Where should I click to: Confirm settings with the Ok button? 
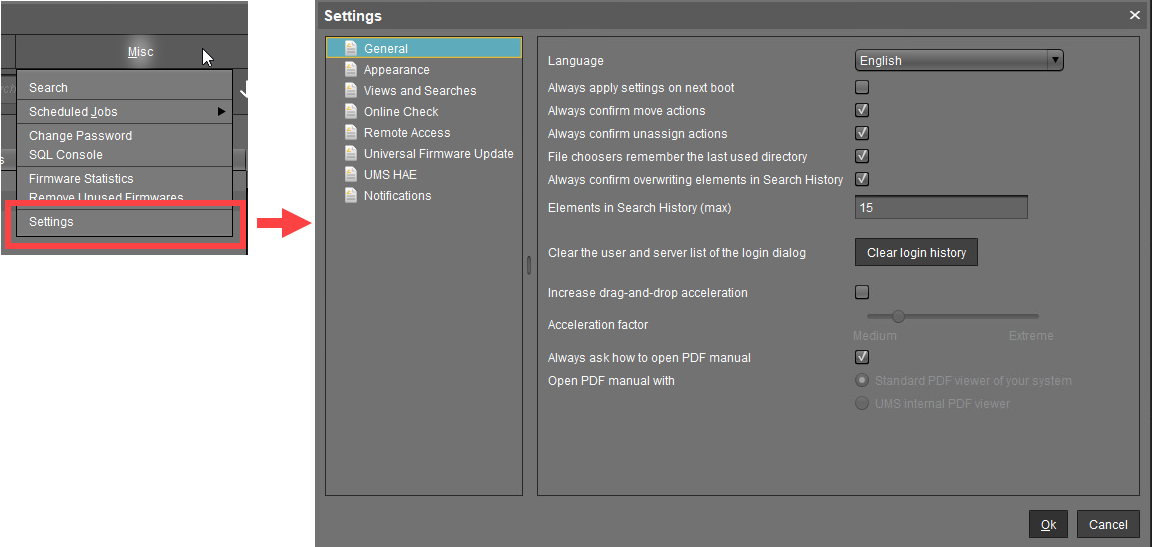1048,524
